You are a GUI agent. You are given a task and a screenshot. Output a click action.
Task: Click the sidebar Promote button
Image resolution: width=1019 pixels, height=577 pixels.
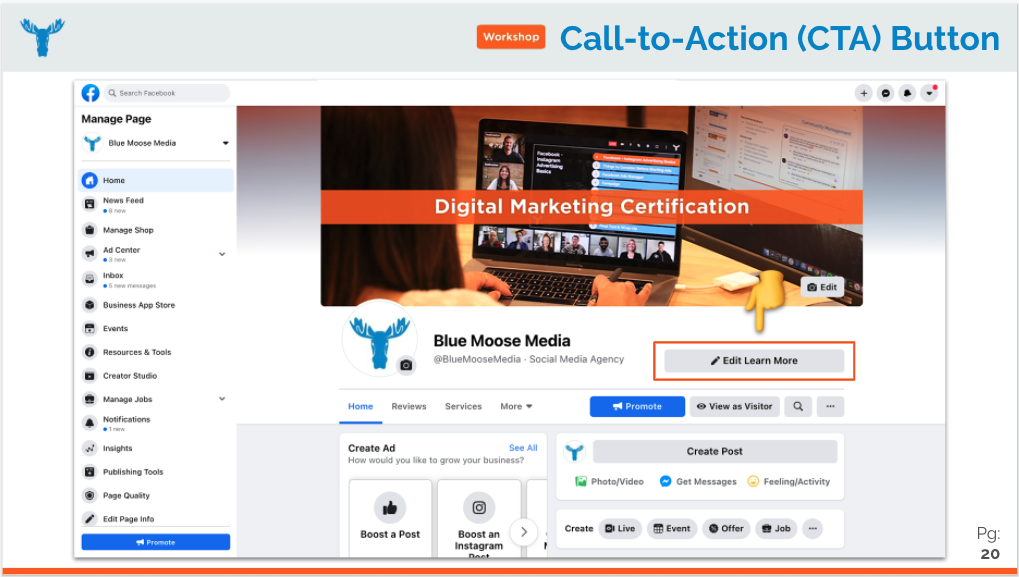point(156,542)
